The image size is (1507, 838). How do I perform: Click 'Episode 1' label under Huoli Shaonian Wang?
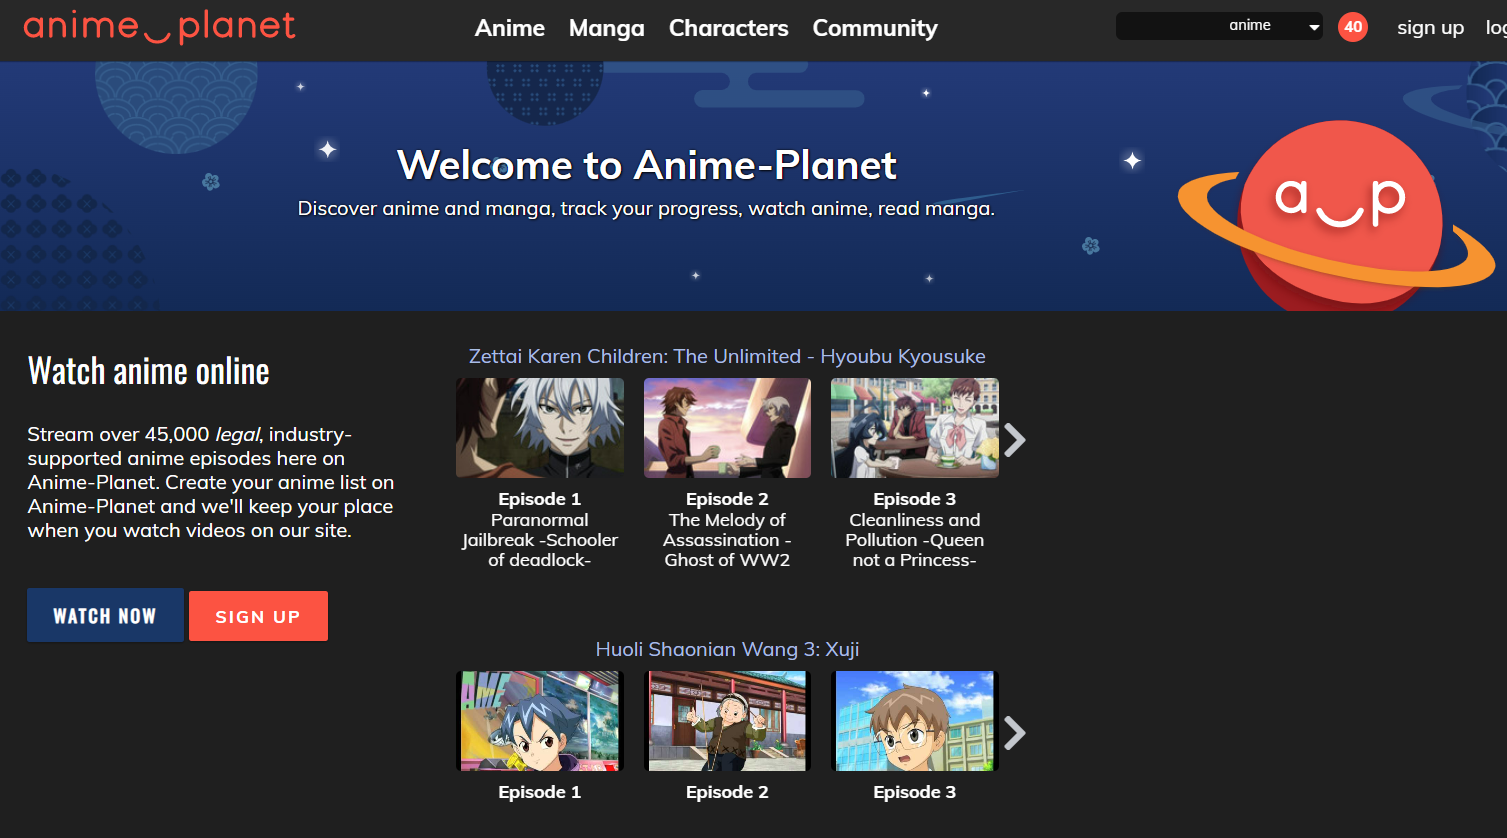click(540, 792)
